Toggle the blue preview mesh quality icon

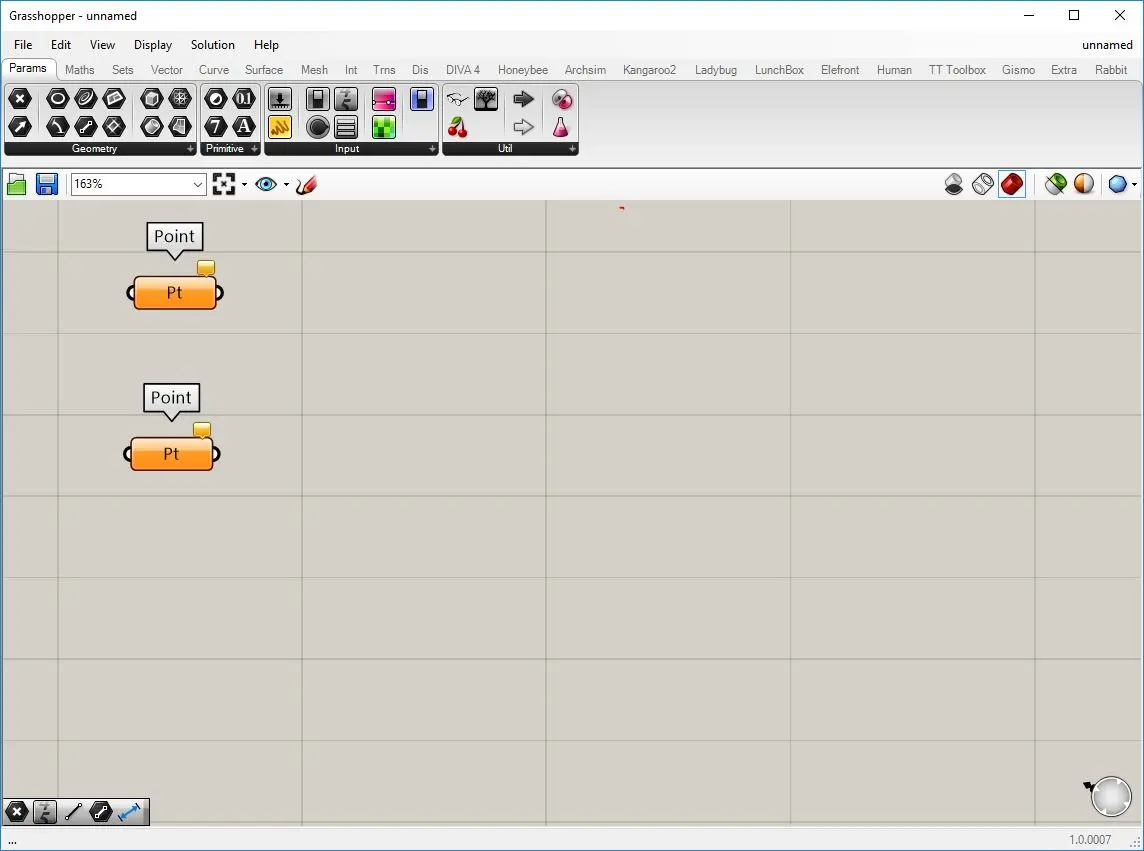click(1117, 185)
